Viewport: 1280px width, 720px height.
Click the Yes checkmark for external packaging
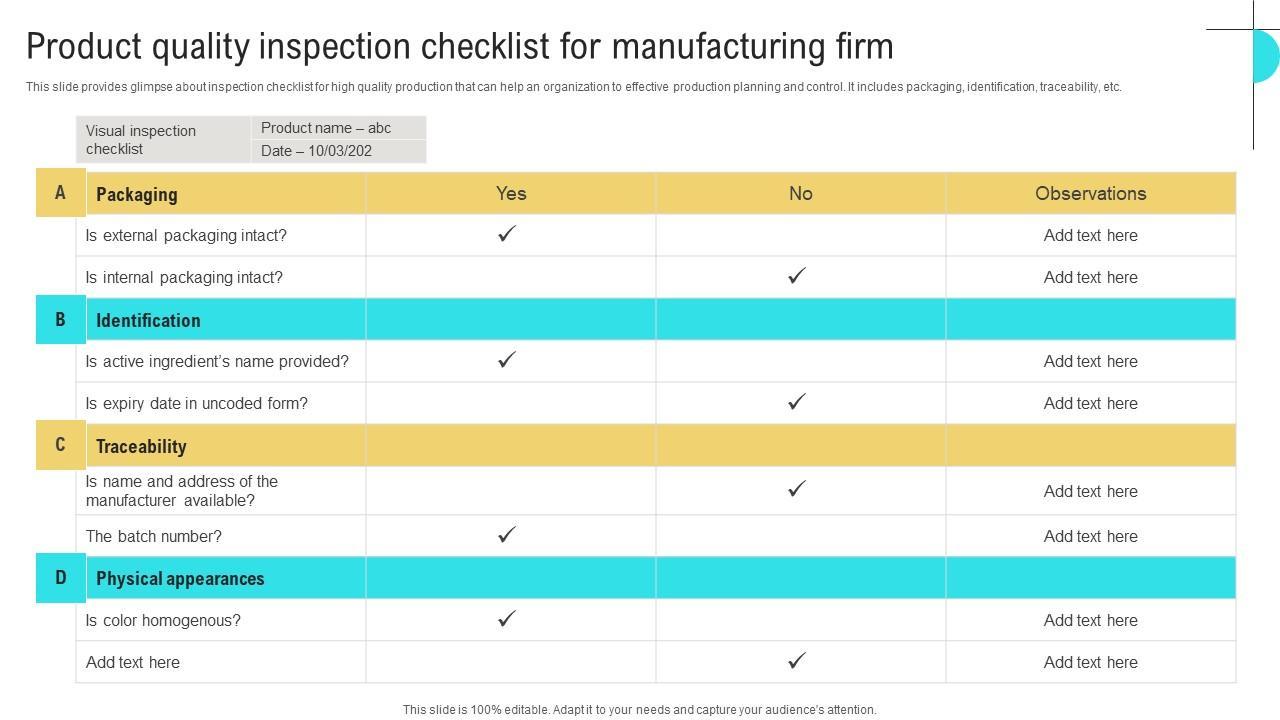click(x=507, y=234)
